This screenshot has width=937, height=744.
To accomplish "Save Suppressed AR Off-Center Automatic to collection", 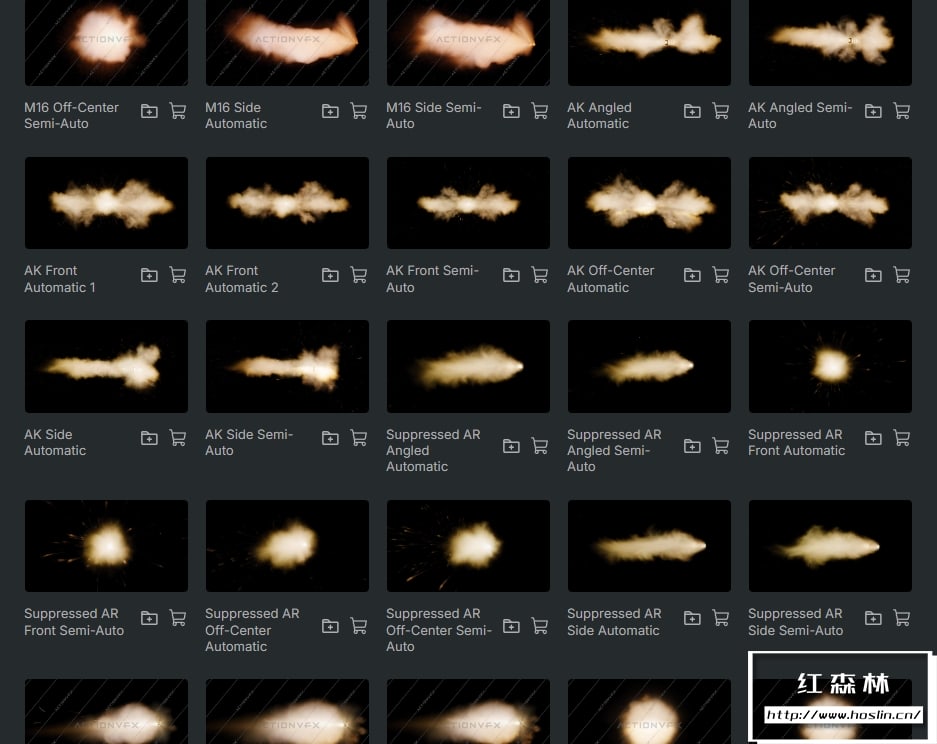I will 330,626.
